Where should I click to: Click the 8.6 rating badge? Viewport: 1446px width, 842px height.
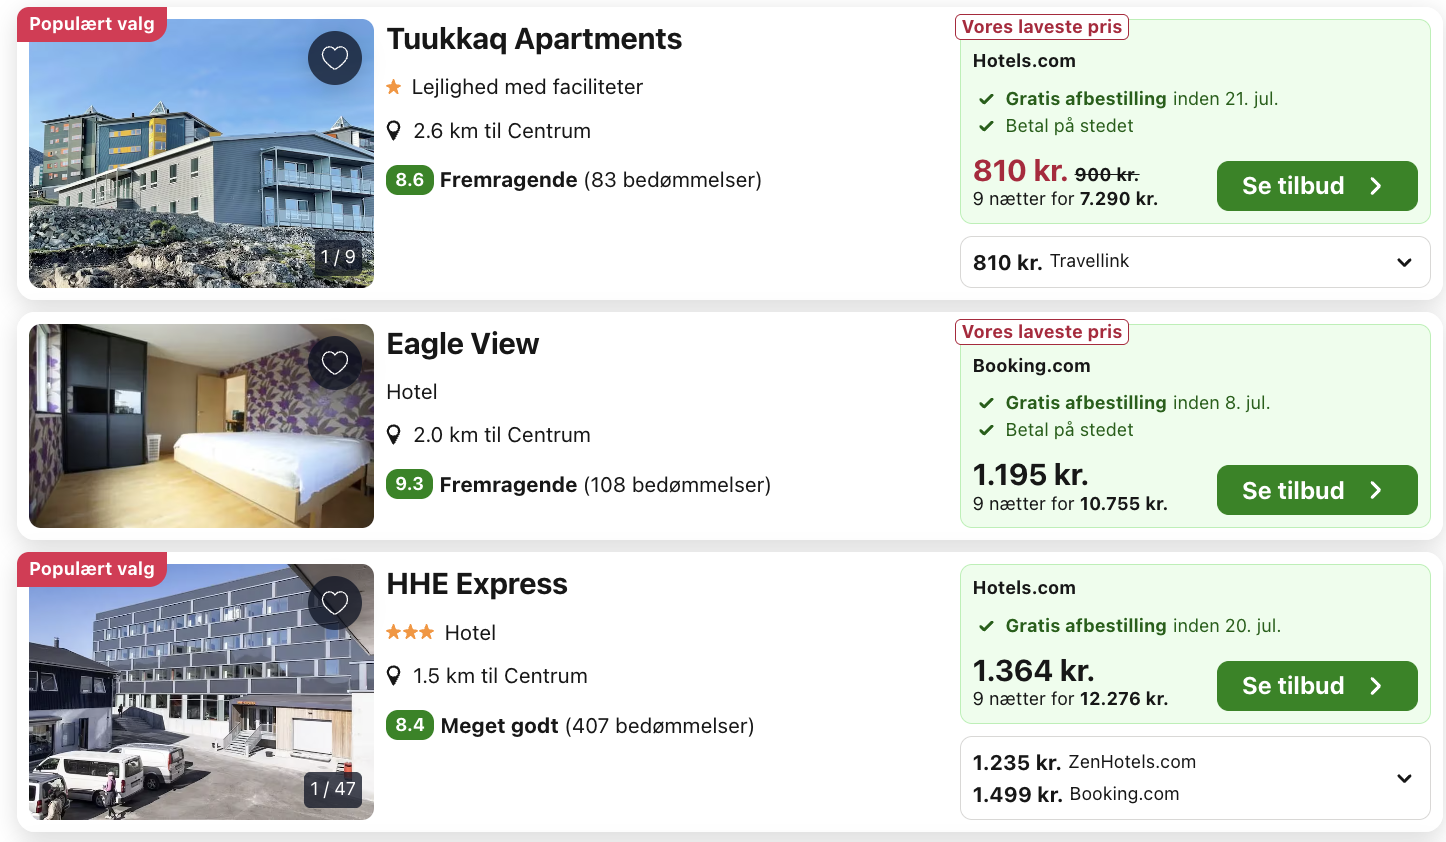[410, 180]
